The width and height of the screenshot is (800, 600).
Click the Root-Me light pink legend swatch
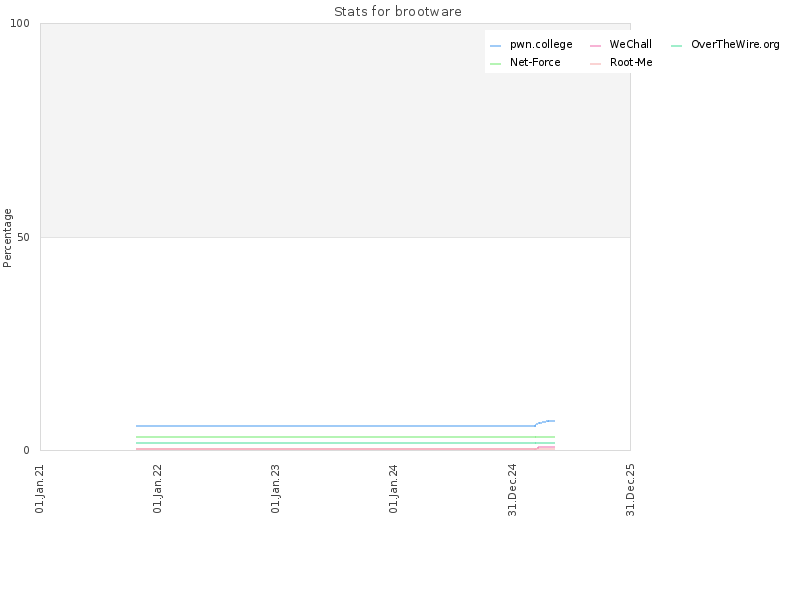pyautogui.click(x=595, y=64)
